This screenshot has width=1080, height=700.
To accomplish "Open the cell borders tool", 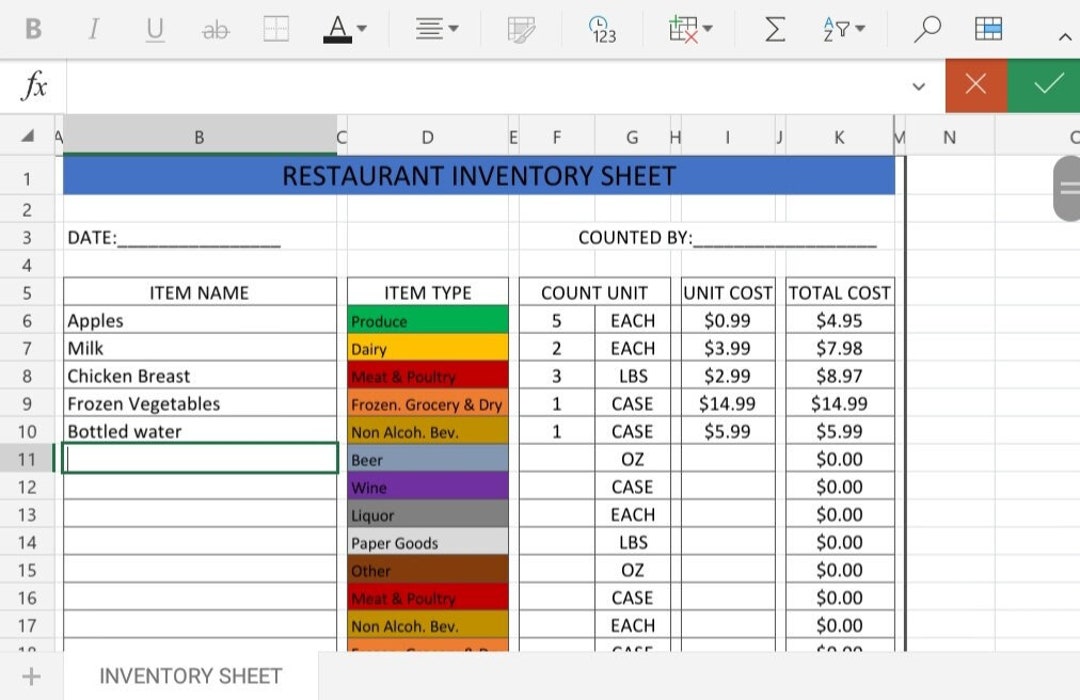I will (x=276, y=29).
